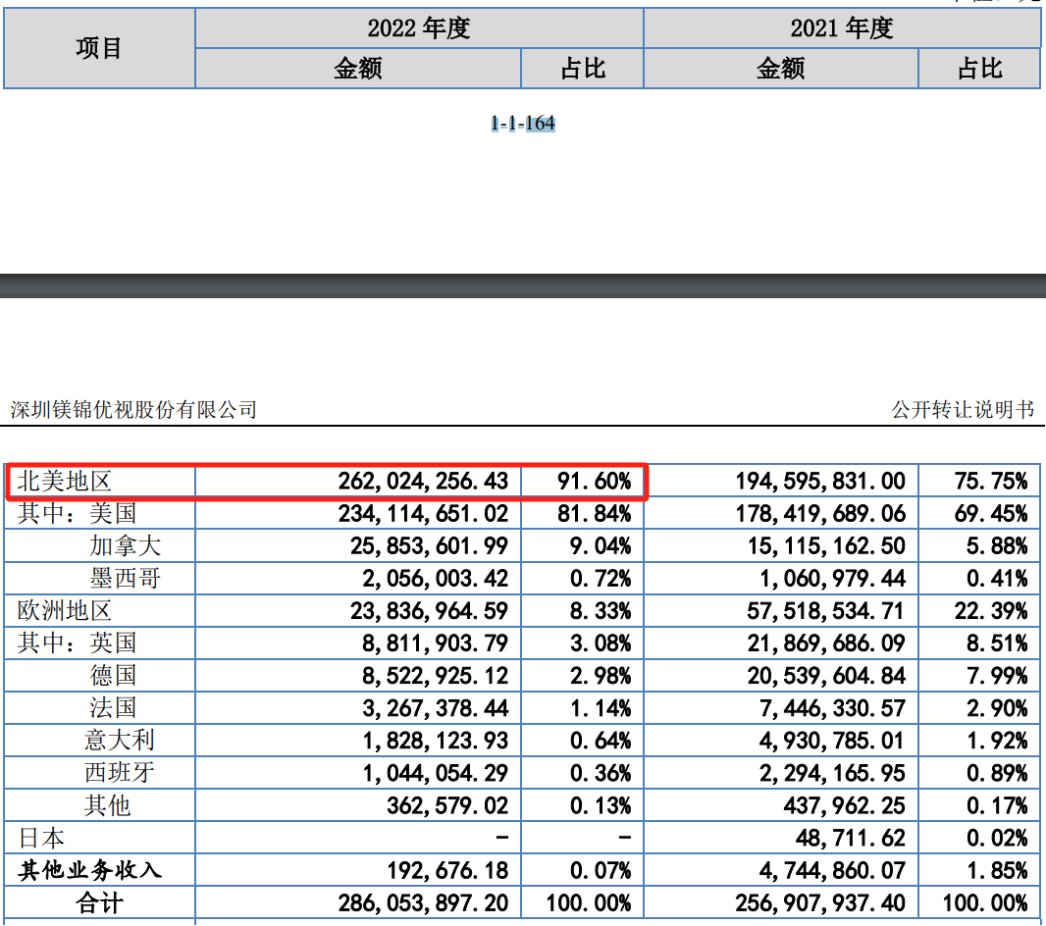The width and height of the screenshot is (1046, 926).
Task: Click 占比 header under 2022 年度
Action: point(582,68)
